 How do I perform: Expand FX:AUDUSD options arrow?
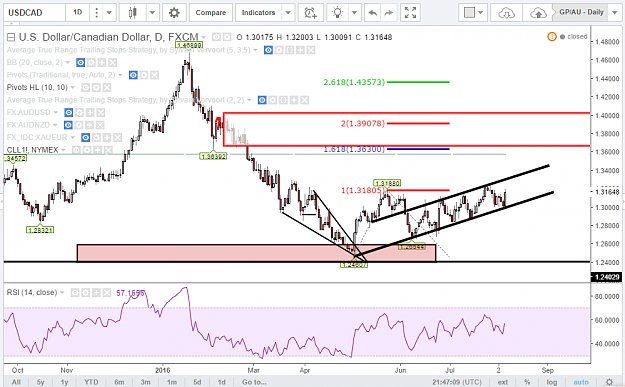(56, 112)
